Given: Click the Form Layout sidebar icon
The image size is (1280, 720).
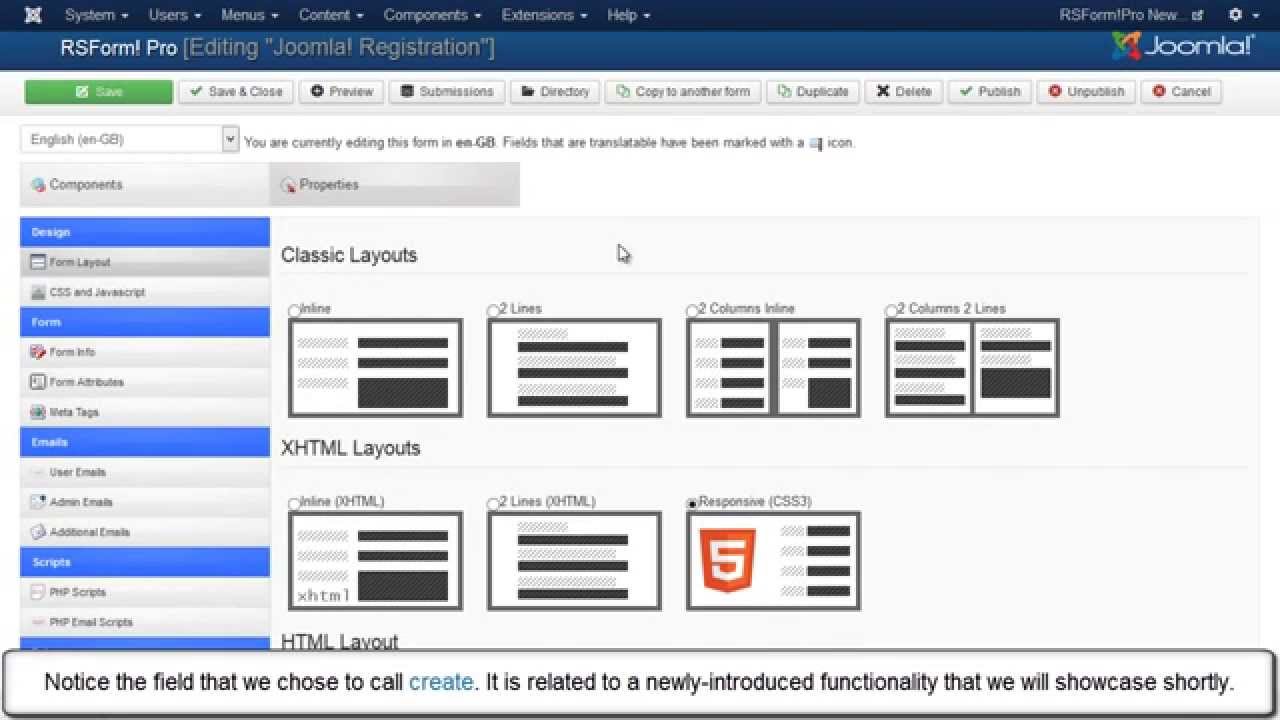Looking at the screenshot, I should point(38,262).
